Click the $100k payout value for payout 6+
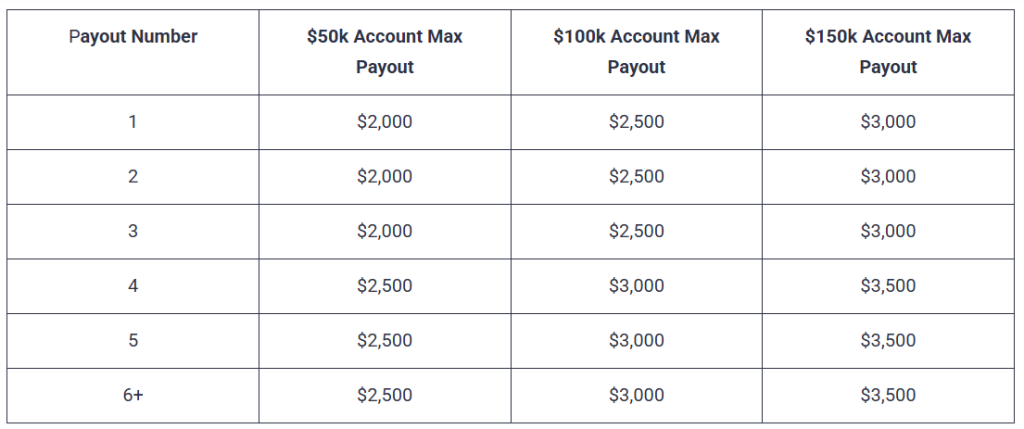 pos(636,395)
